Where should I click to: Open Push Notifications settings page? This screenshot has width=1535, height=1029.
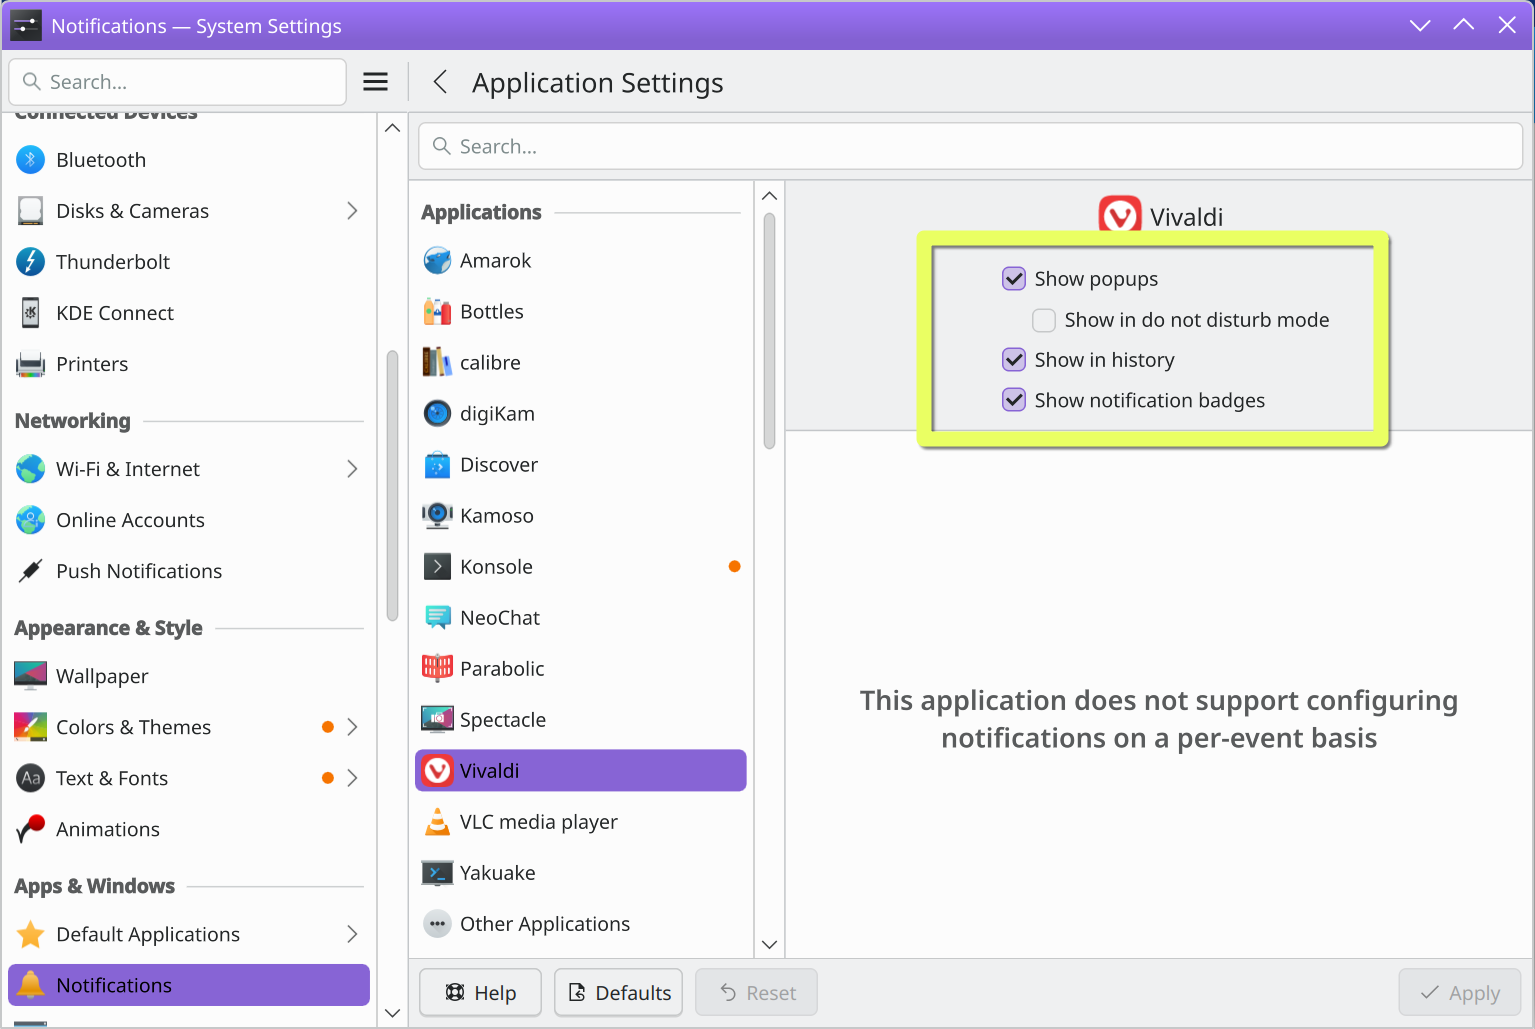point(139,571)
